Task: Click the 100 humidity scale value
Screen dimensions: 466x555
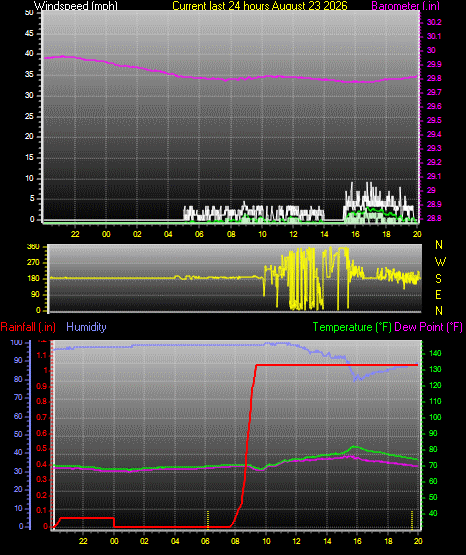Action: pos(16,343)
